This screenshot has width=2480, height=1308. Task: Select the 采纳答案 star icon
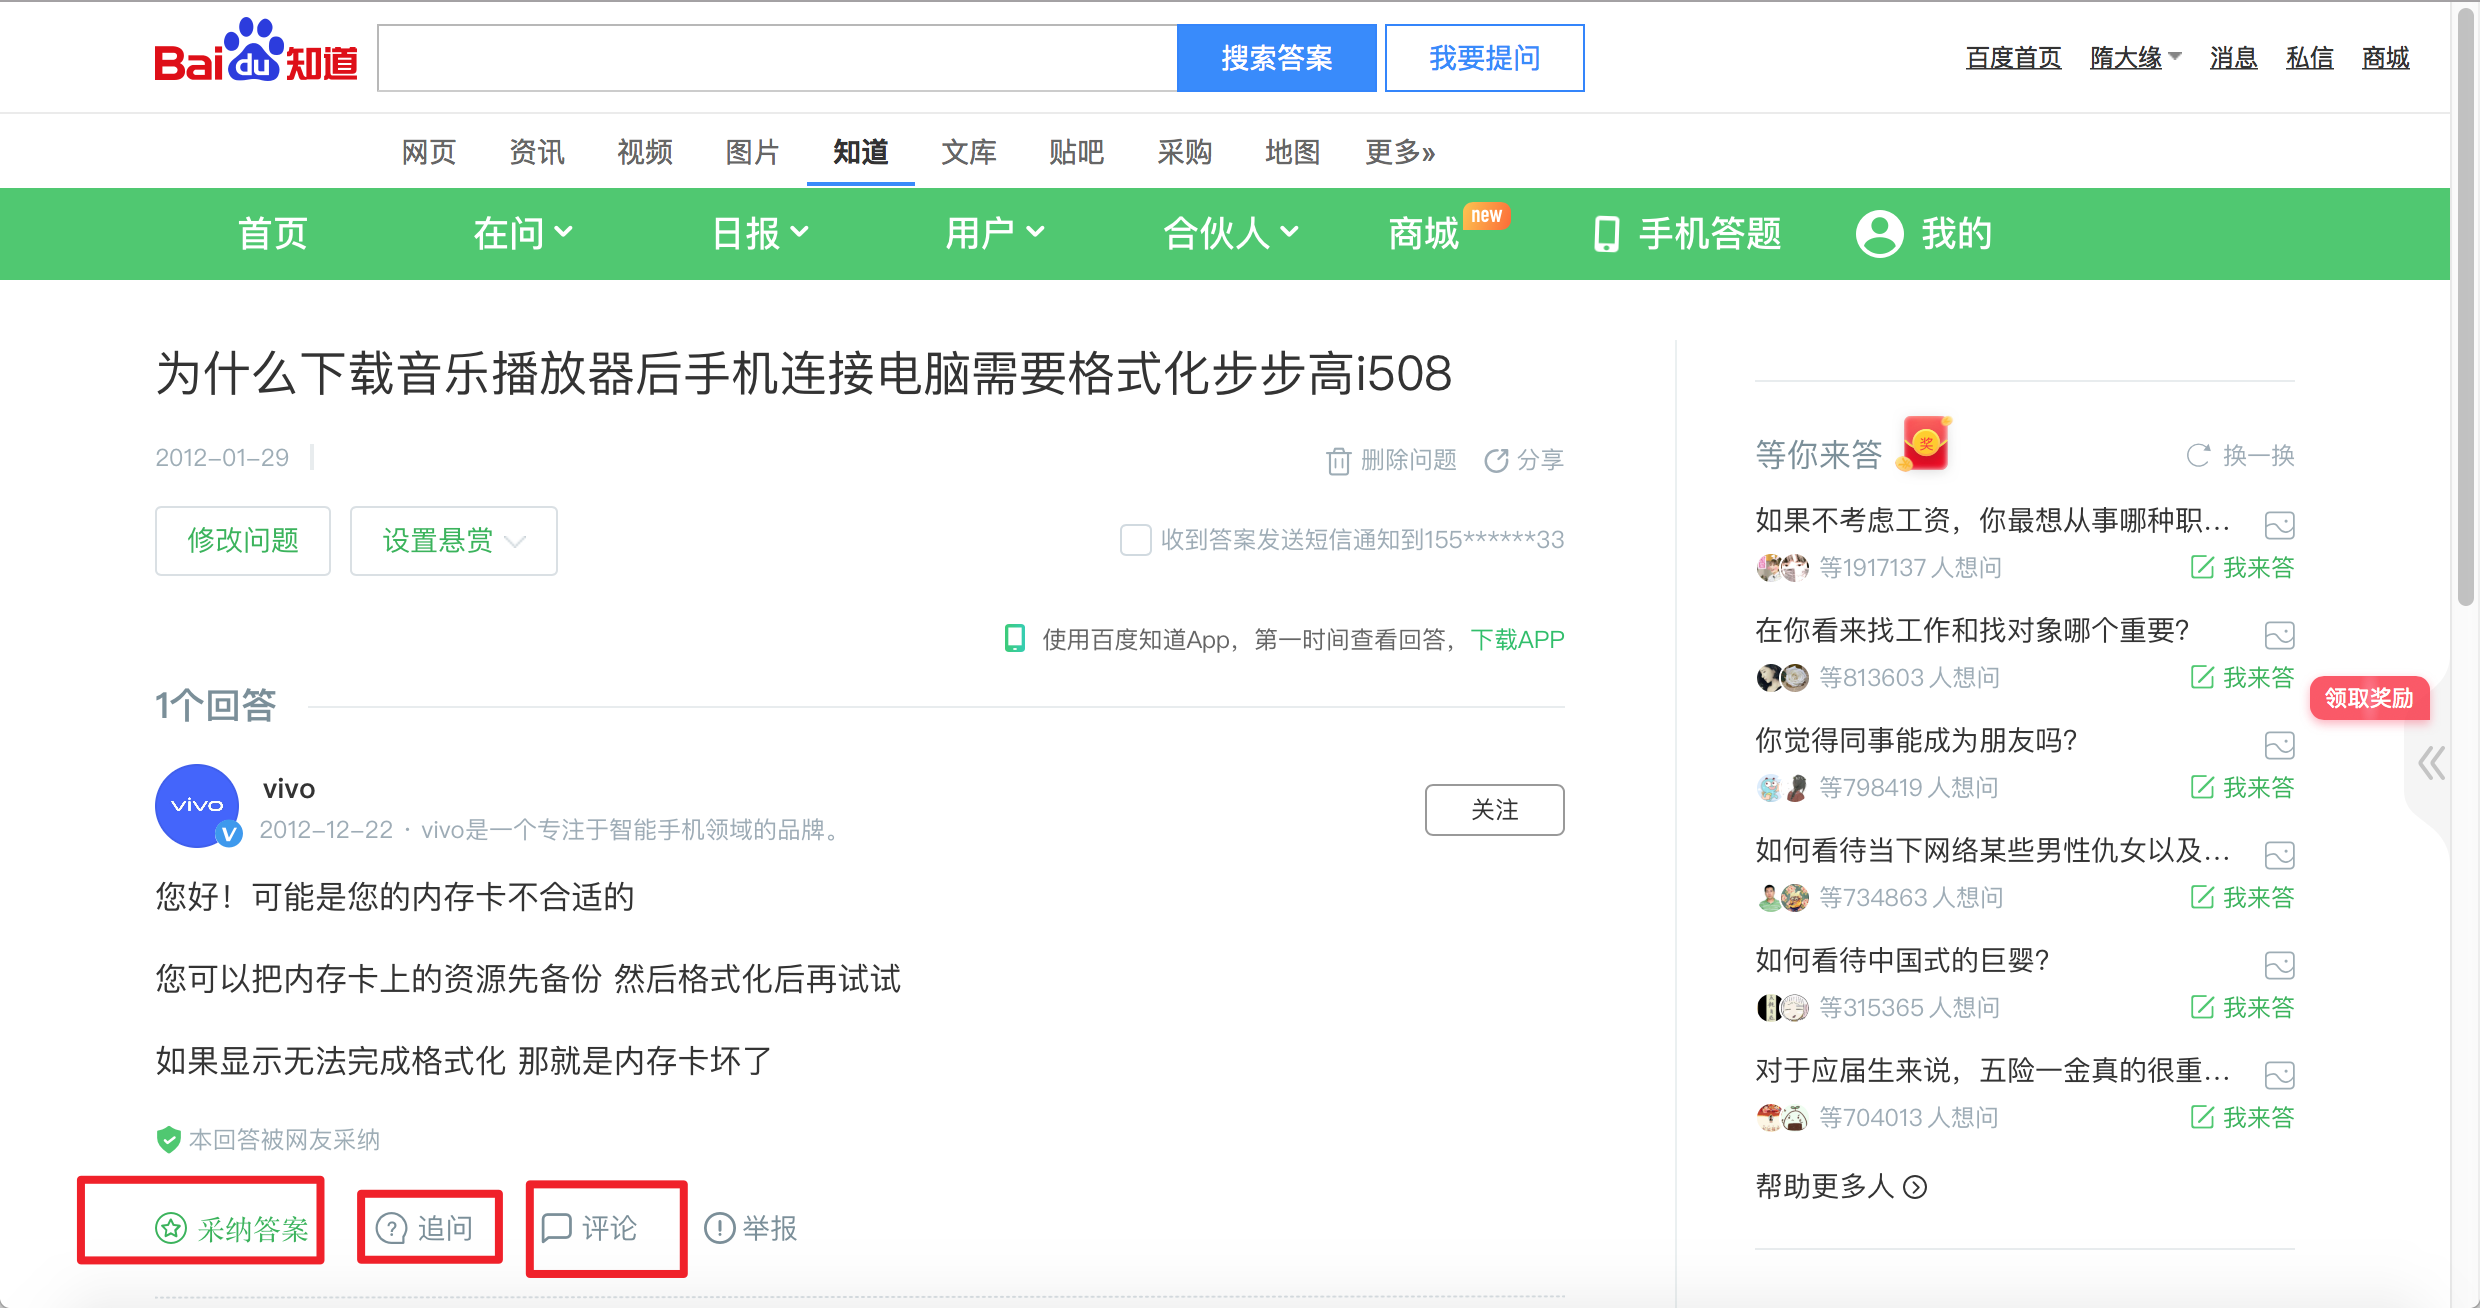[170, 1228]
